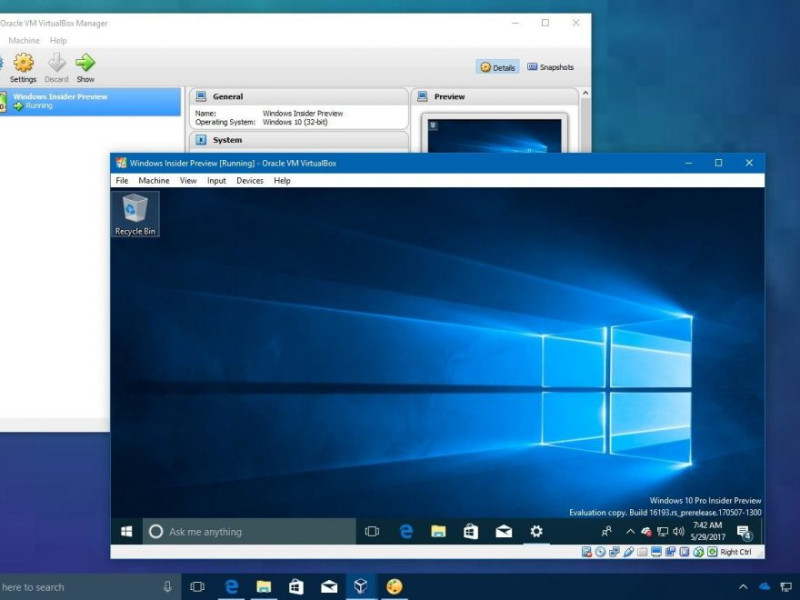
Task: Select Recycle Bin on guest desktop
Action: click(x=135, y=214)
